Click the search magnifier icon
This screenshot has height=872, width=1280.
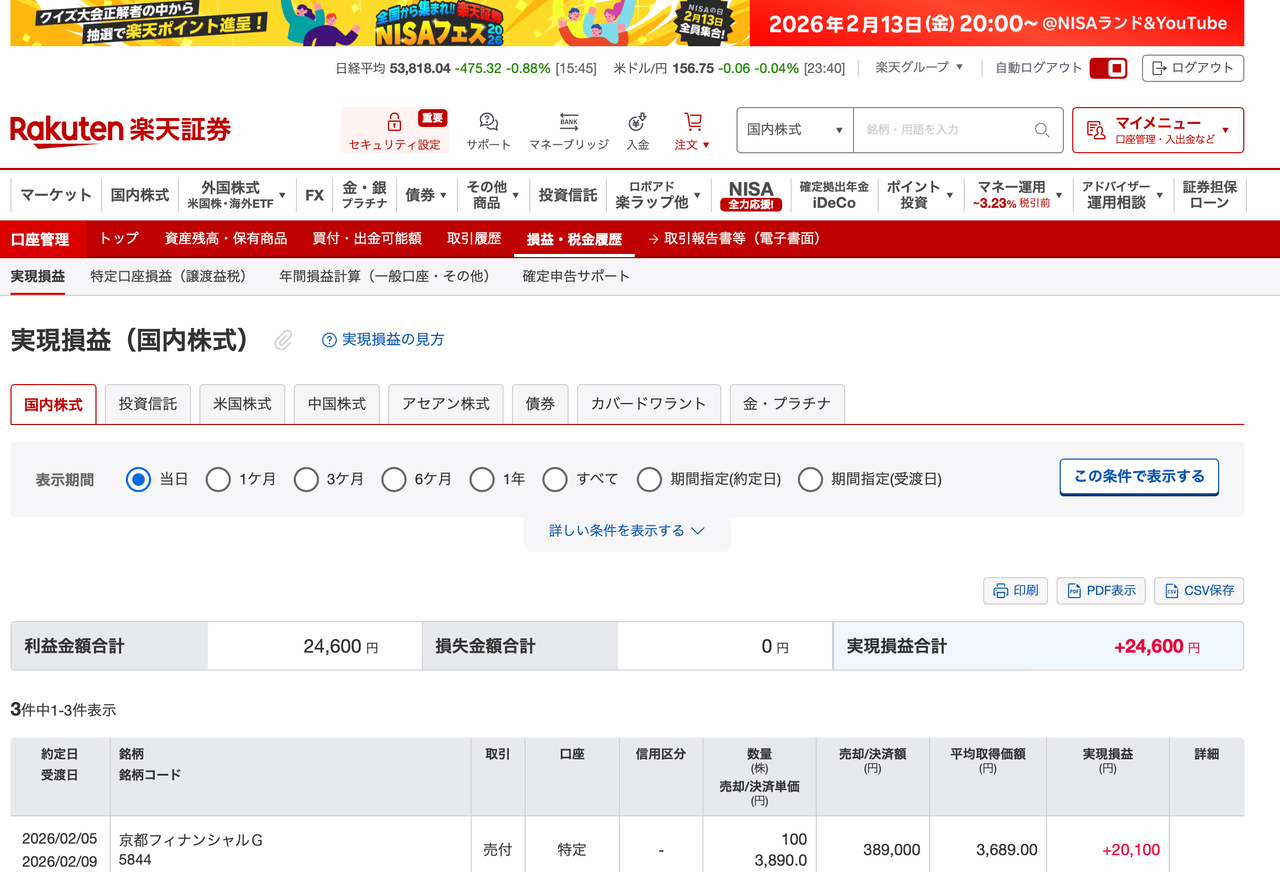1042,130
